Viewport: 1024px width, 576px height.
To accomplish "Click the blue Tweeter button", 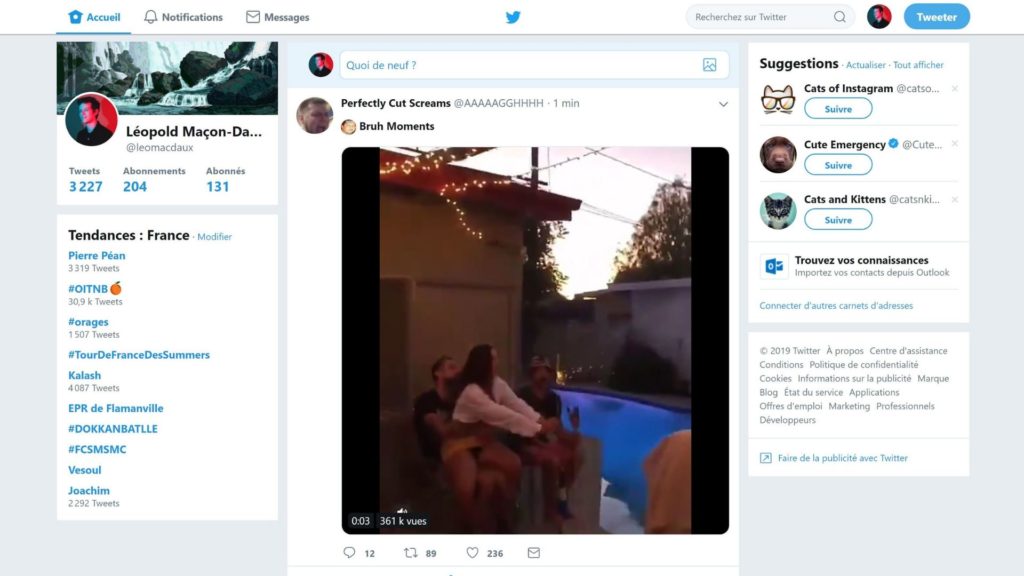I will 936,17.
